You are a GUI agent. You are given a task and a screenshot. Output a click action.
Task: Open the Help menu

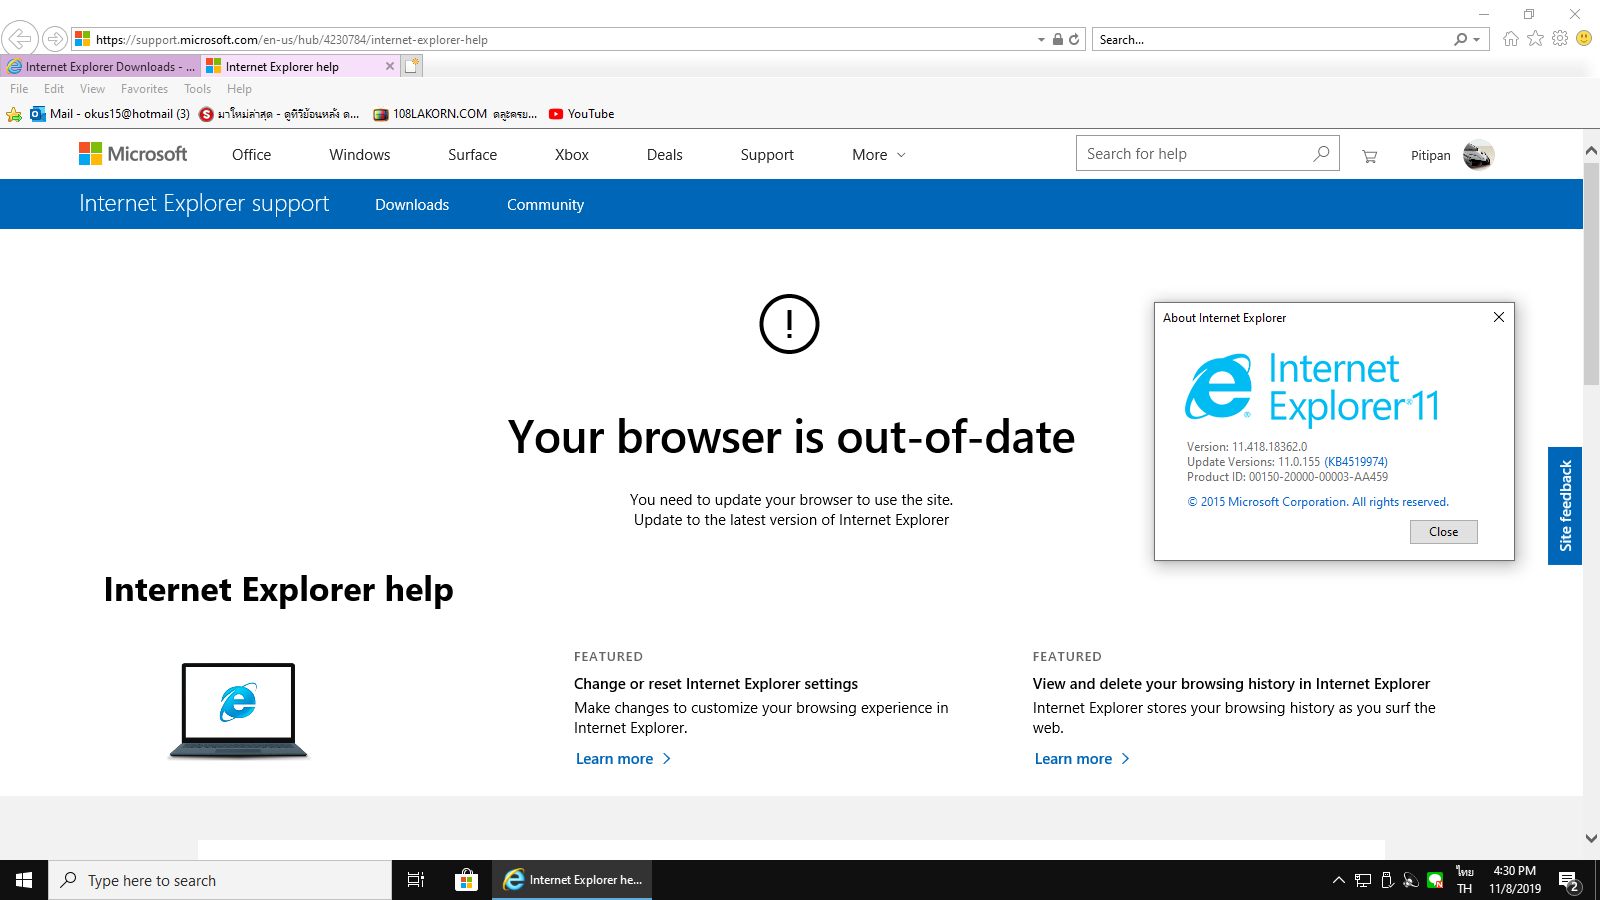coord(239,89)
